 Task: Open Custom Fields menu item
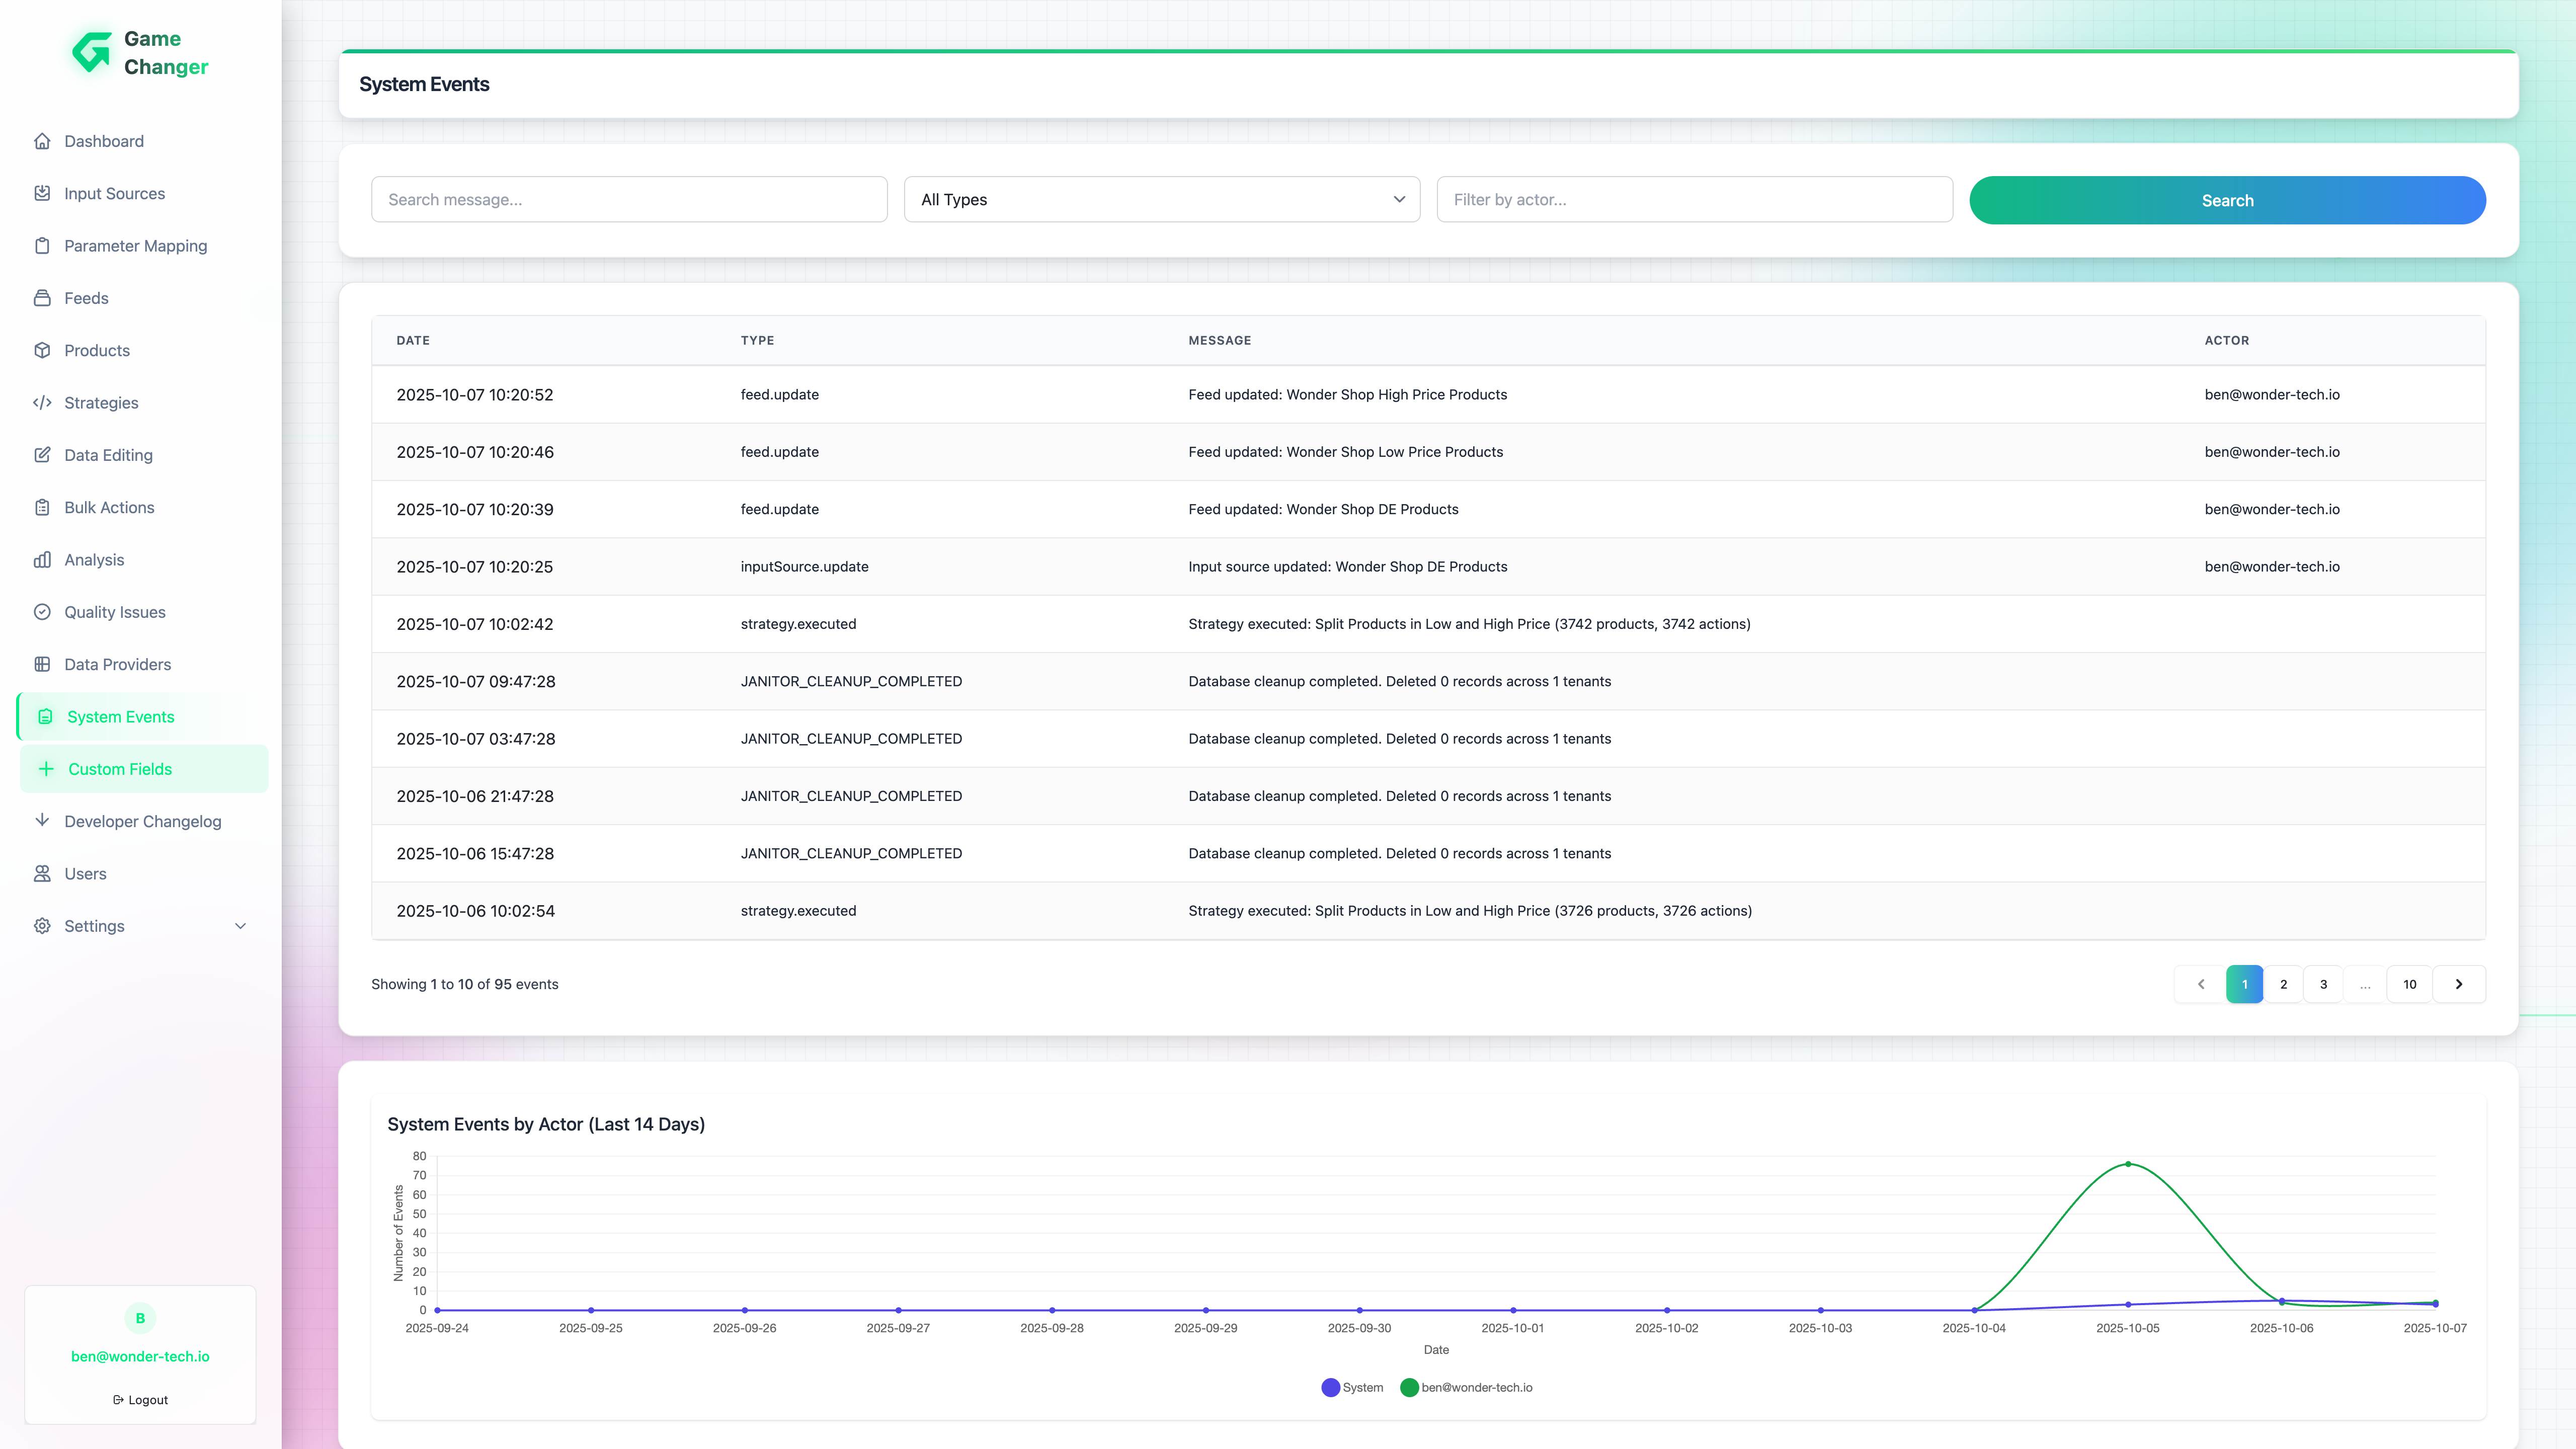tap(120, 769)
